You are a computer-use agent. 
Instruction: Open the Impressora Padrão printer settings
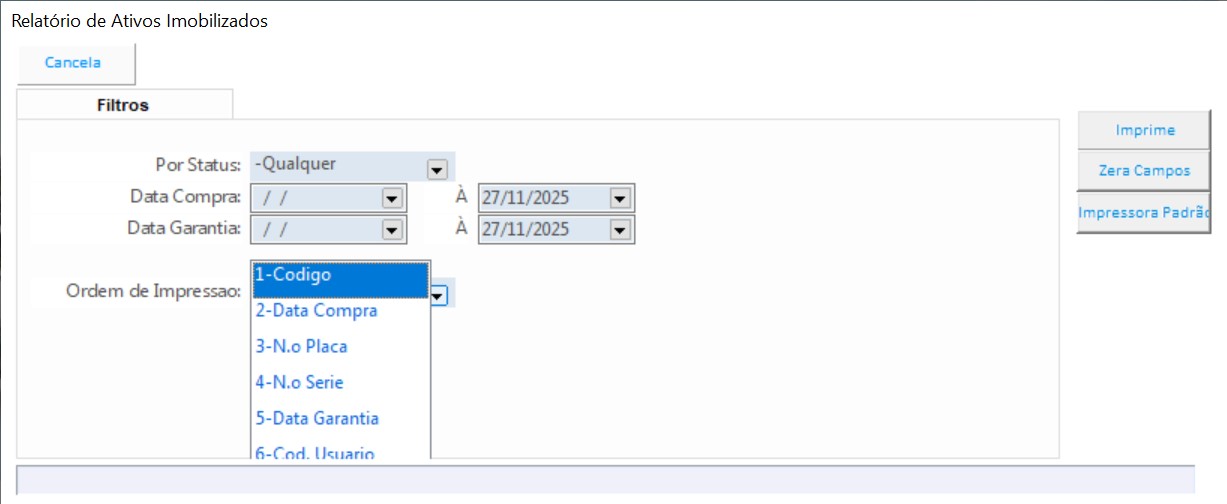[1144, 213]
